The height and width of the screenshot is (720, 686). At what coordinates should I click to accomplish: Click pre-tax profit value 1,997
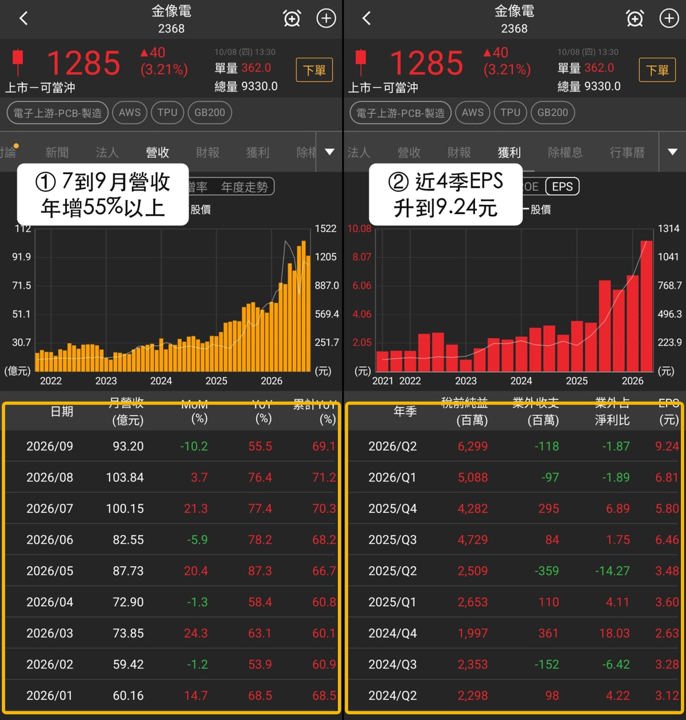pyautogui.click(x=472, y=633)
